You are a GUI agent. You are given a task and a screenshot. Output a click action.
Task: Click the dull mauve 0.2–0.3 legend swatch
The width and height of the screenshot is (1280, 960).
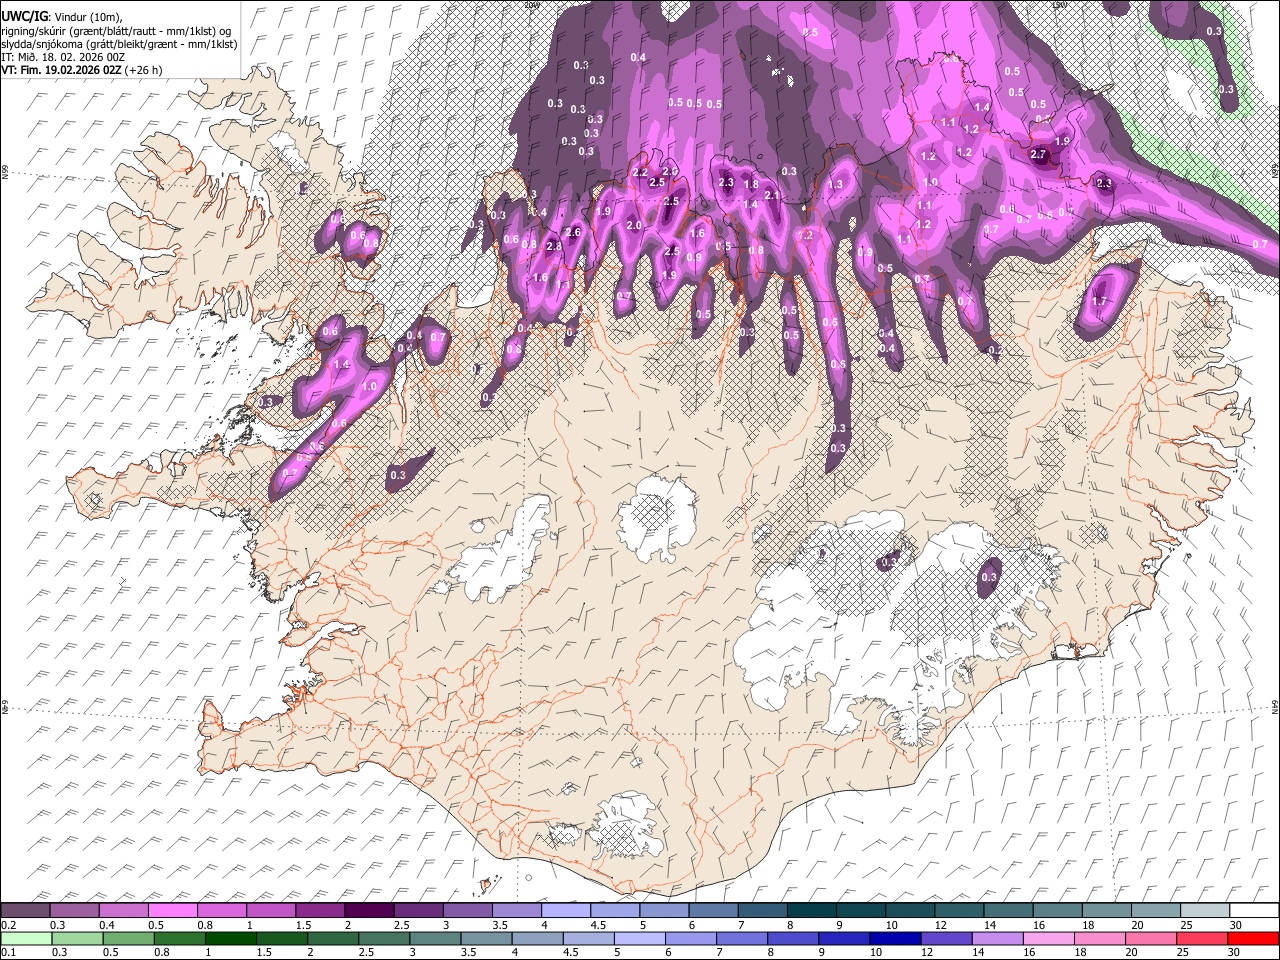pos(25,911)
